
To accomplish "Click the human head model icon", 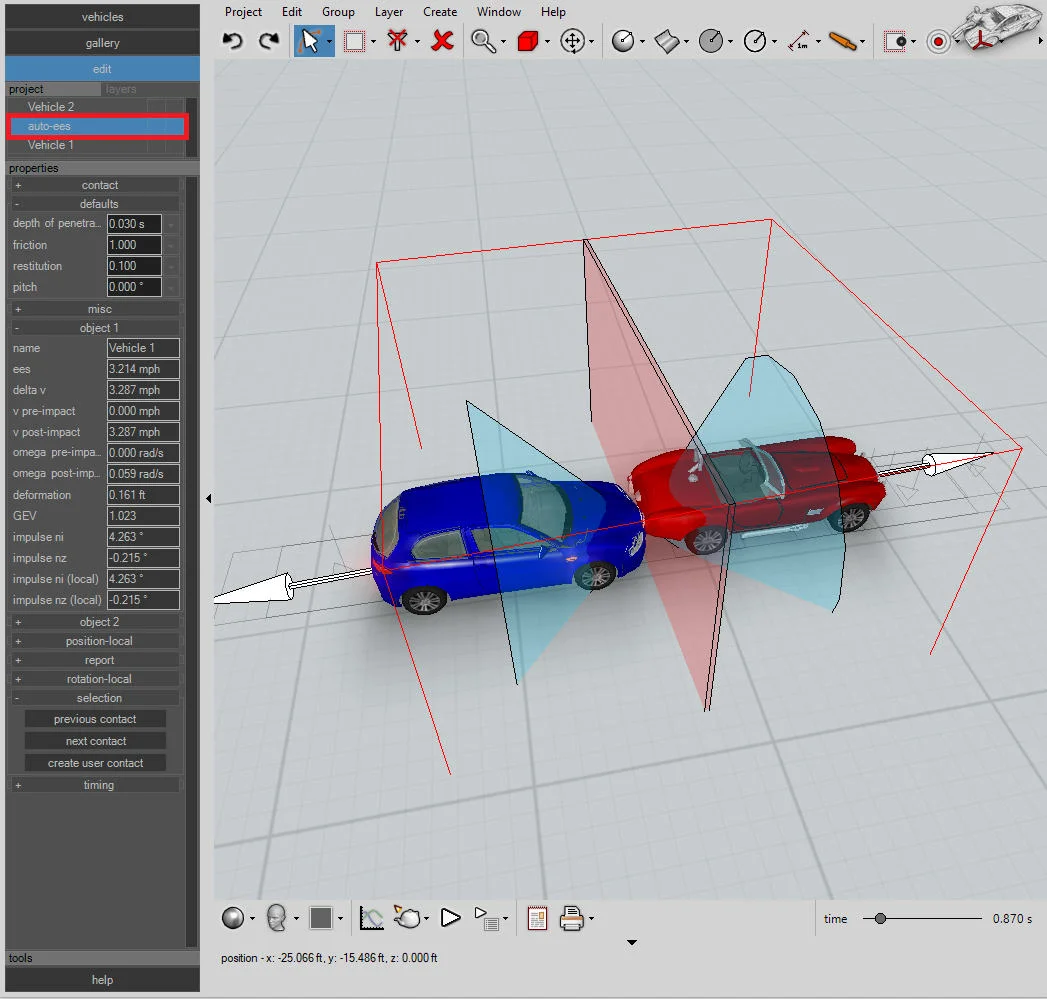I will (276, 918).
